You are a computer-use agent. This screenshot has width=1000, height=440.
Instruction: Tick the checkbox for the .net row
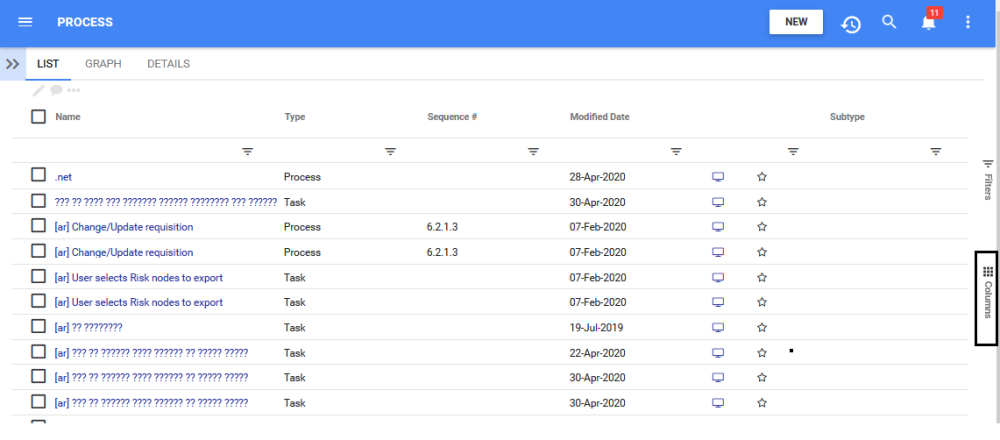38,175
